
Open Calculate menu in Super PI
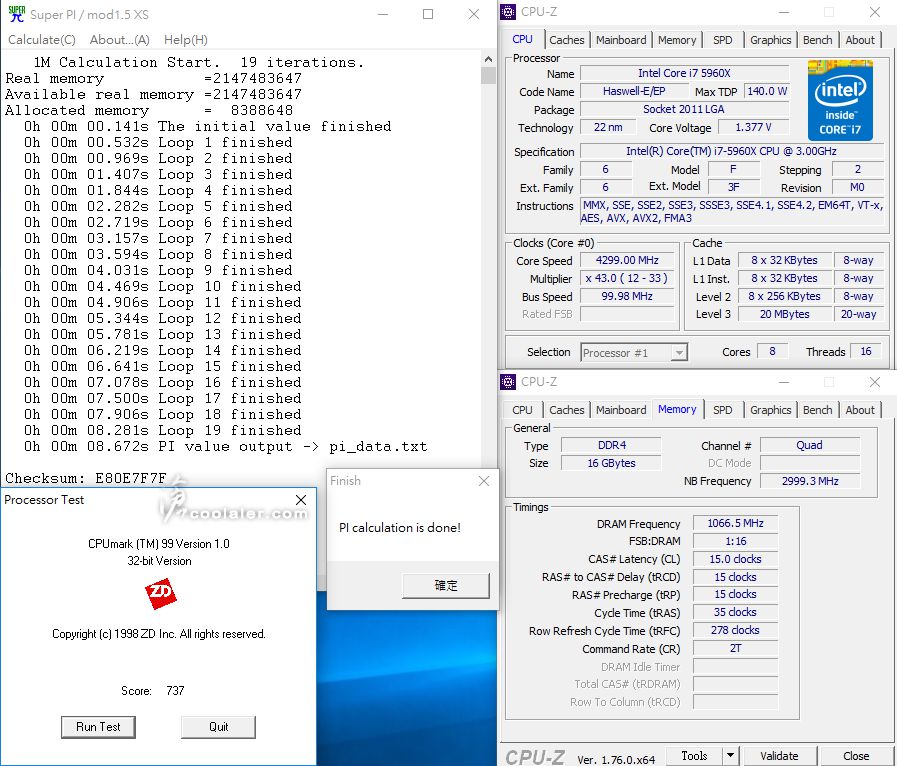click(x=42, y=39)
